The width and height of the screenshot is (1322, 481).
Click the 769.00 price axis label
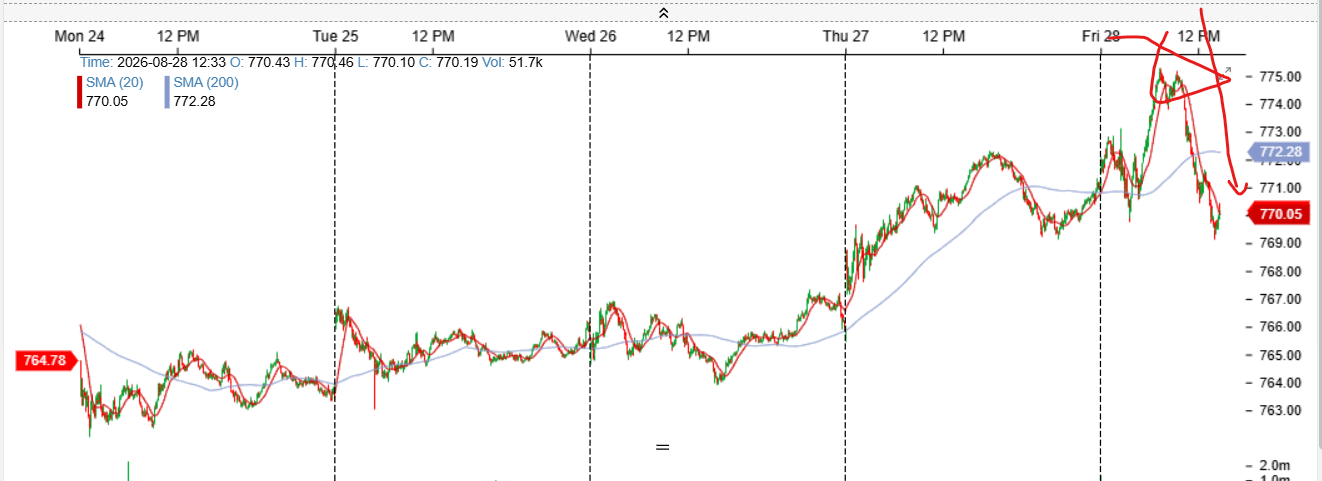pyautogui.click(x=1280, y=243)
